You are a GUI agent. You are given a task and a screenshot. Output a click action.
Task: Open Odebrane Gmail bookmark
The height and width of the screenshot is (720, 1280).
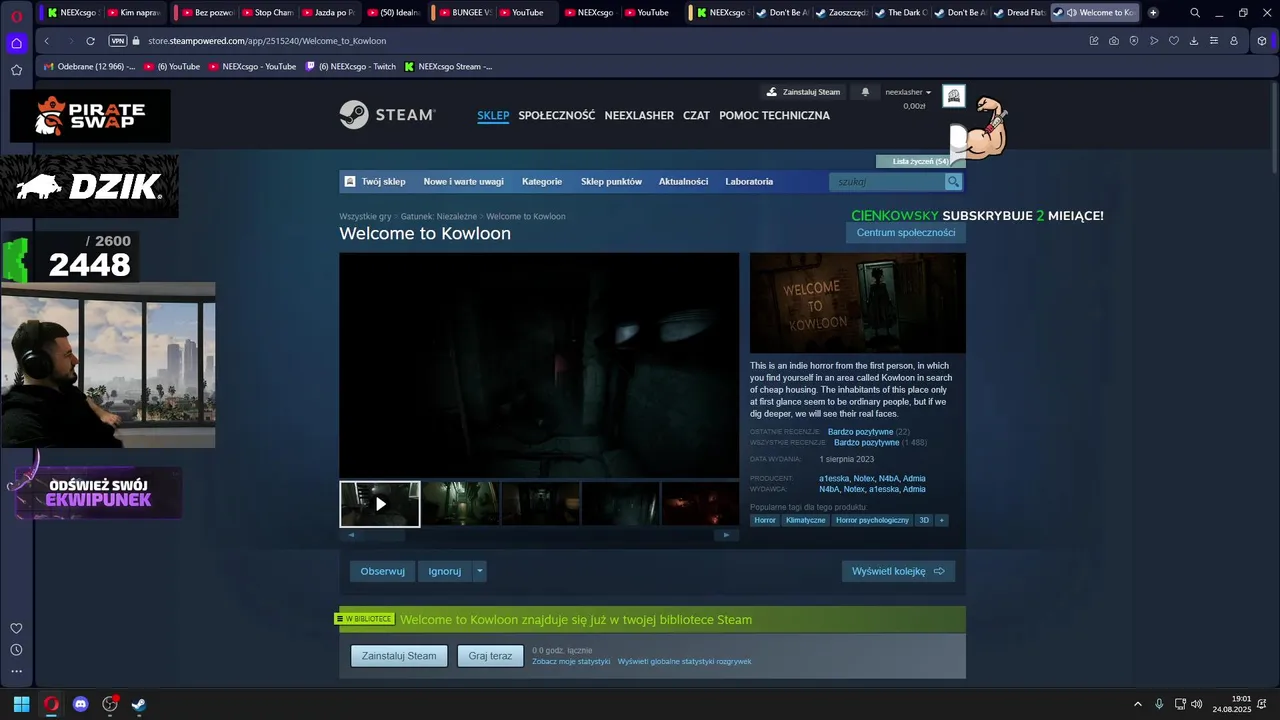90,67
